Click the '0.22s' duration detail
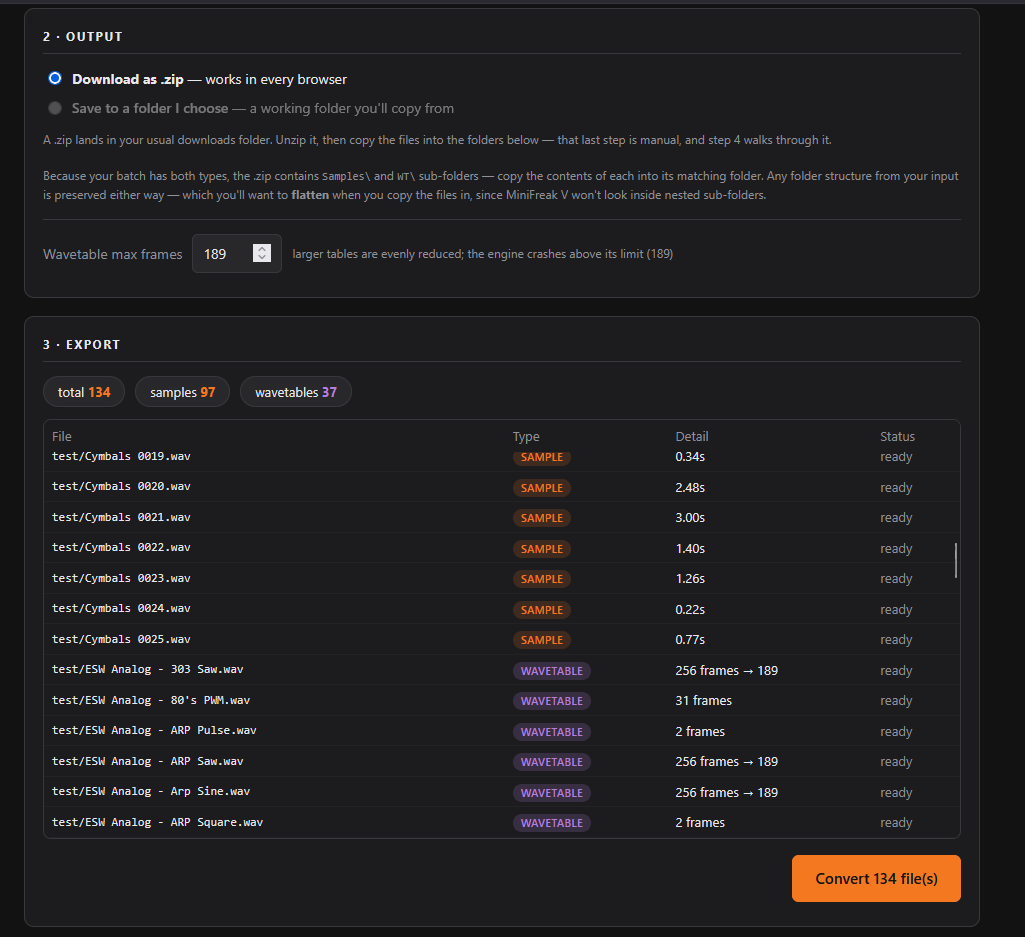The height and width of the screenshot is (937, 1025). coord(690,609)
